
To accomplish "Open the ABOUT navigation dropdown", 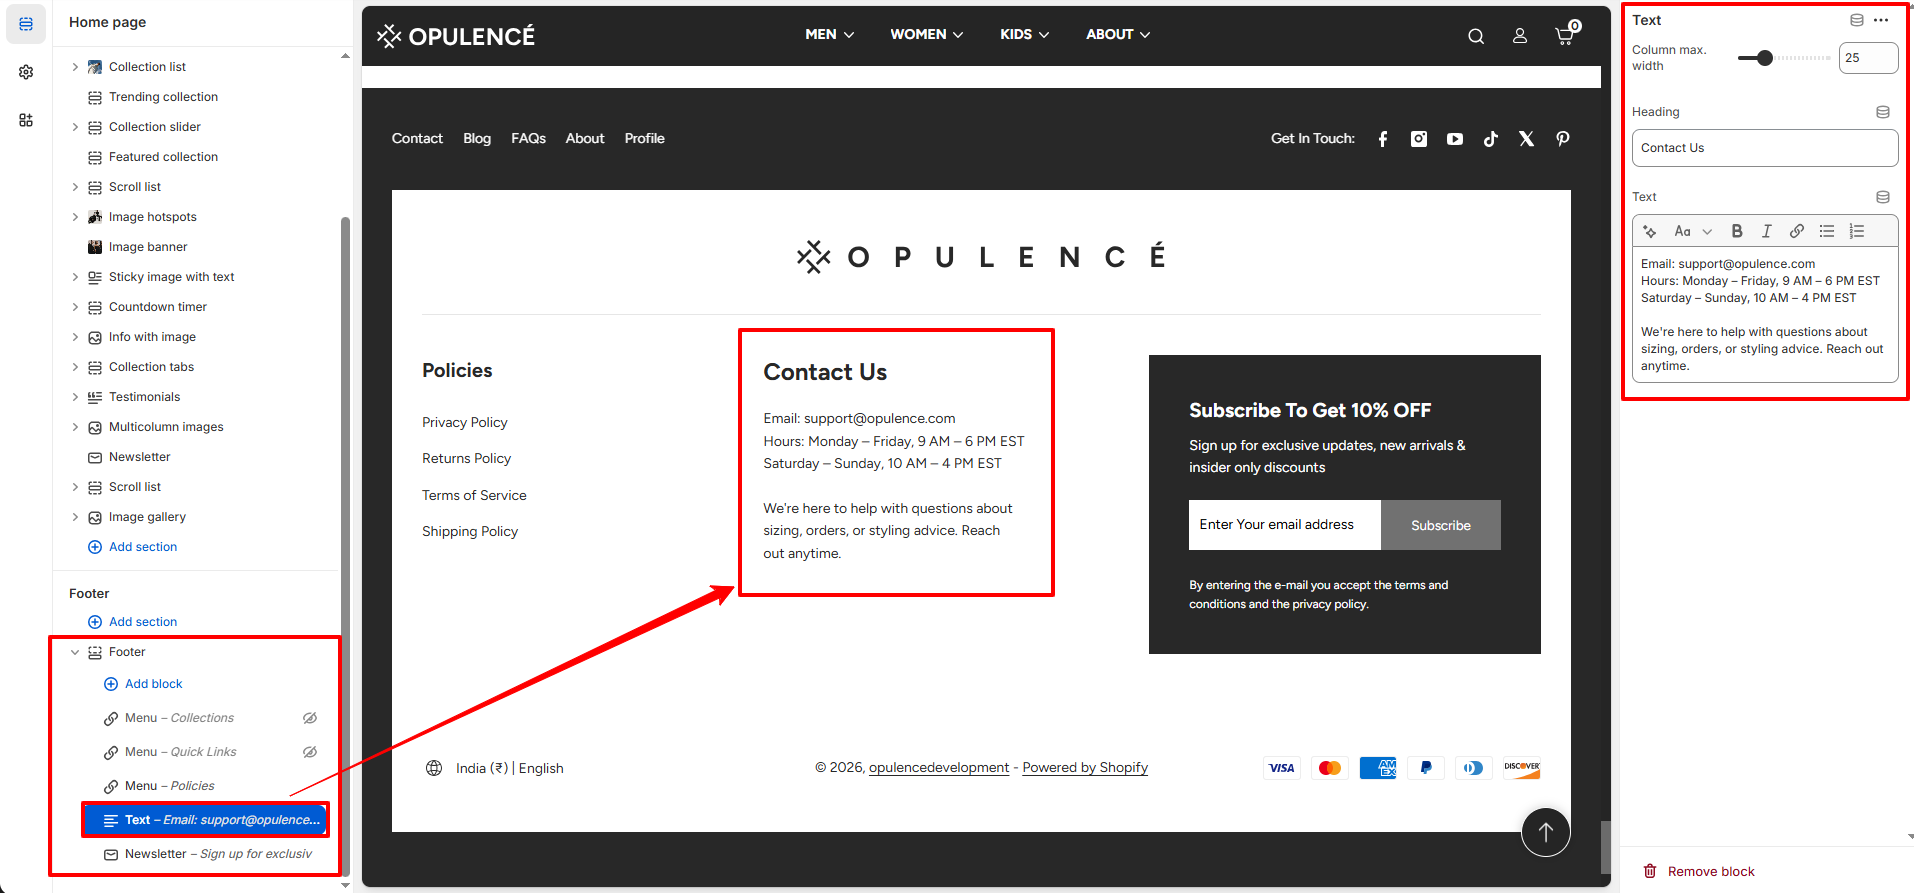I will [1118, 34].
